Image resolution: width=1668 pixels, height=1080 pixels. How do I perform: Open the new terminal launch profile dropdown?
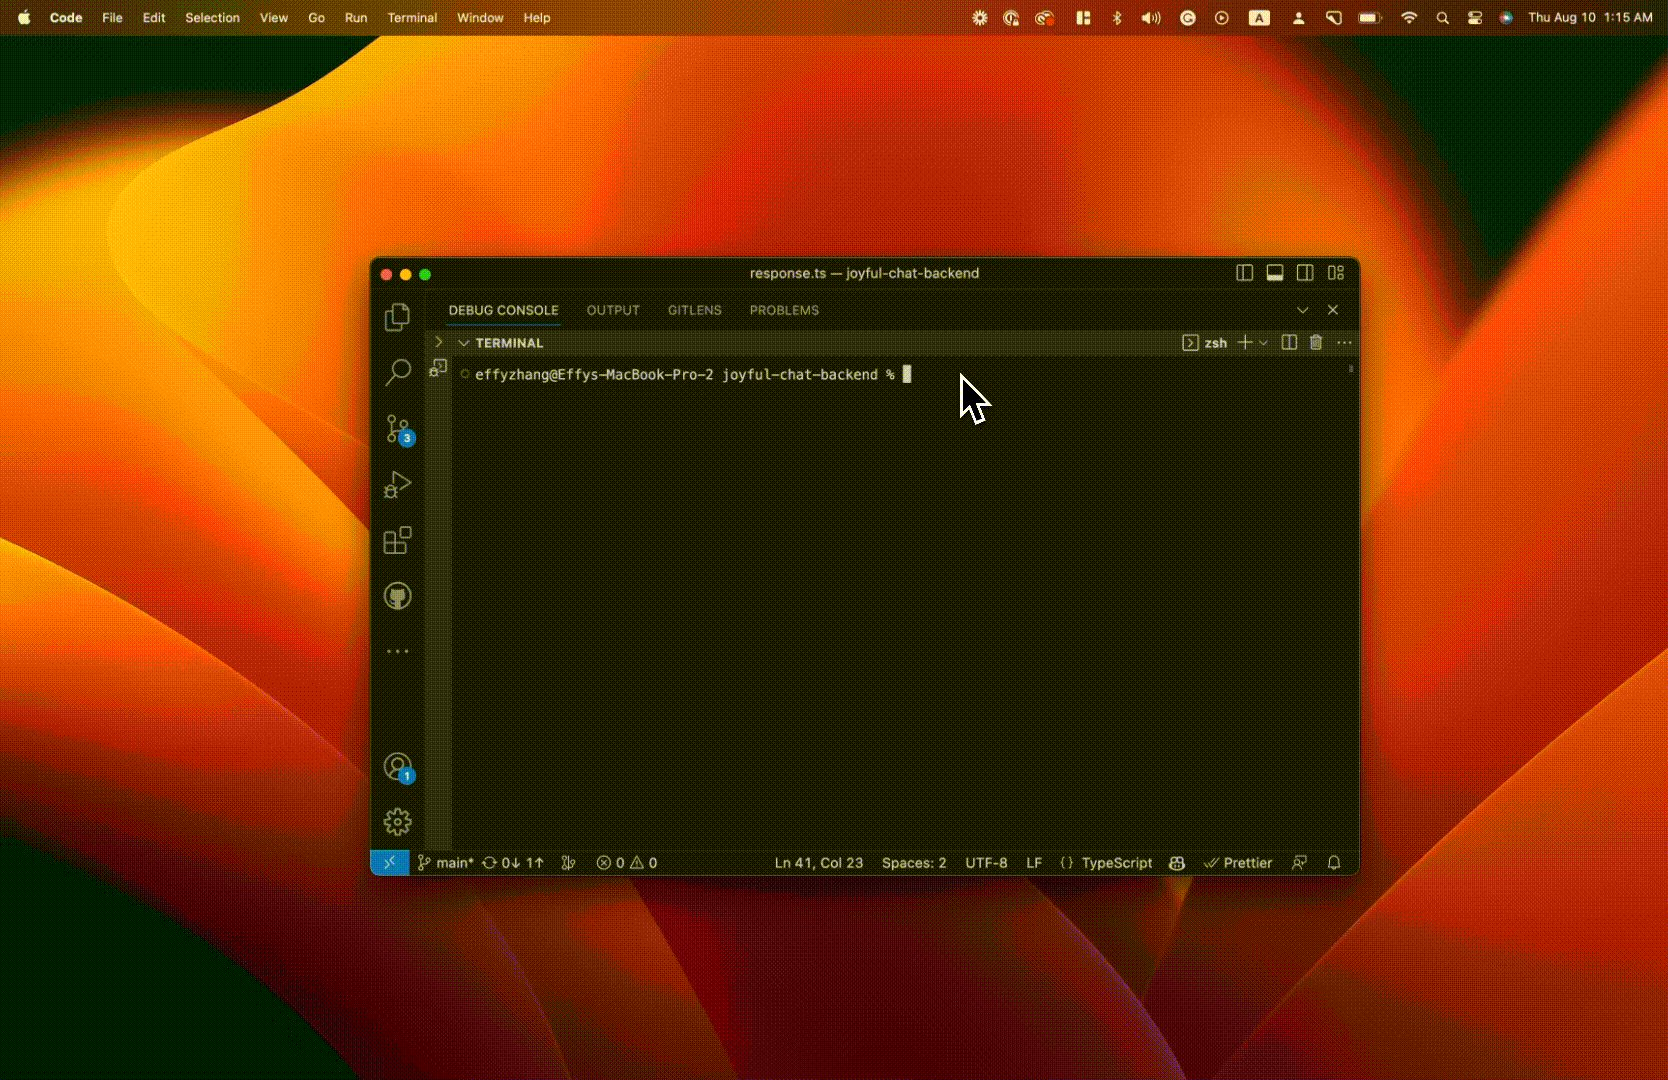point(1264,343)
